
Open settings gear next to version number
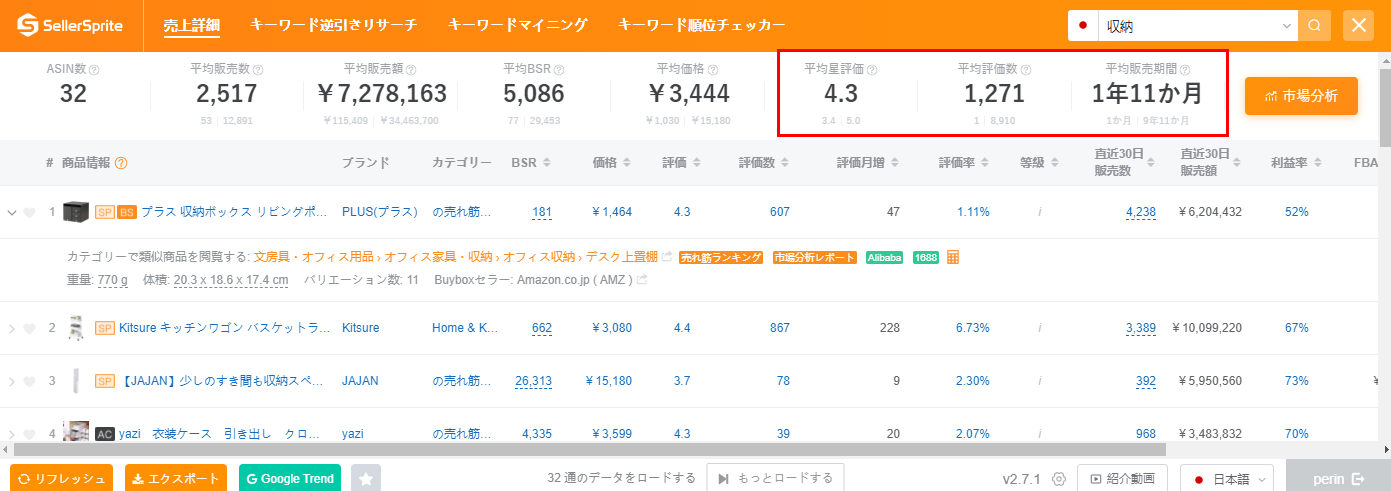pos(1059,479)
